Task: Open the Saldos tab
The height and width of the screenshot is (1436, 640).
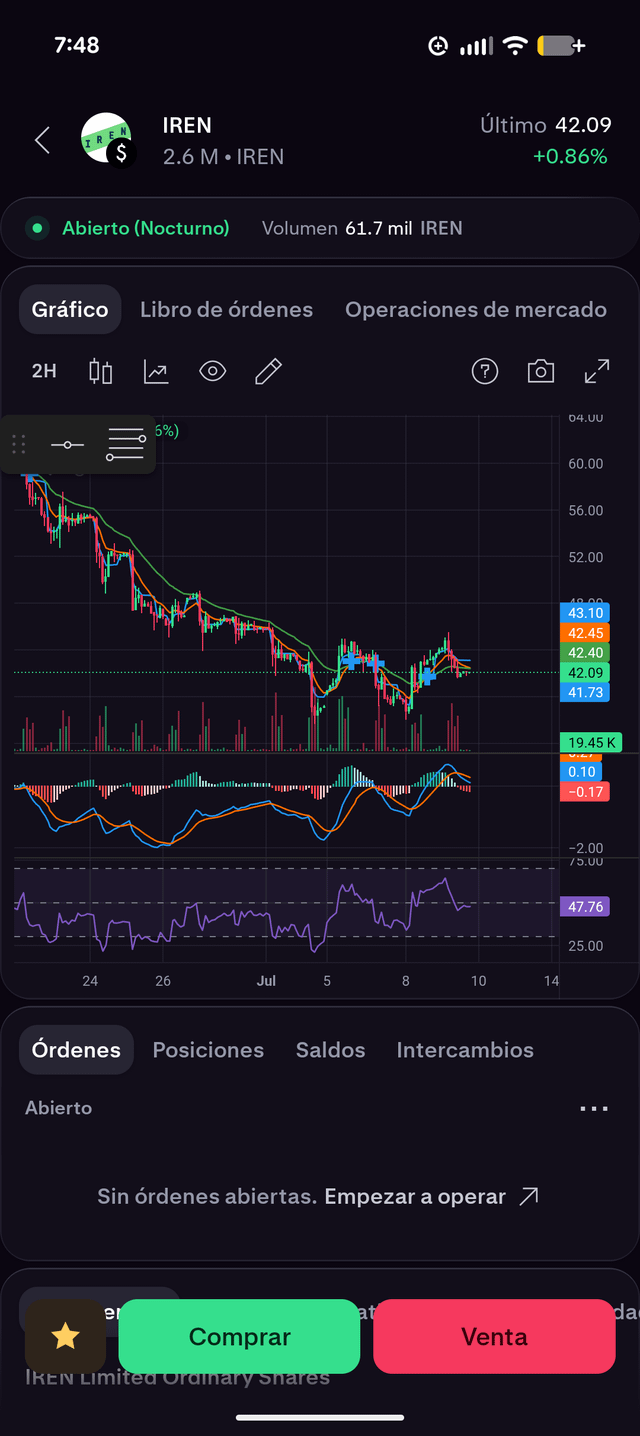Action: [330, 1050]
